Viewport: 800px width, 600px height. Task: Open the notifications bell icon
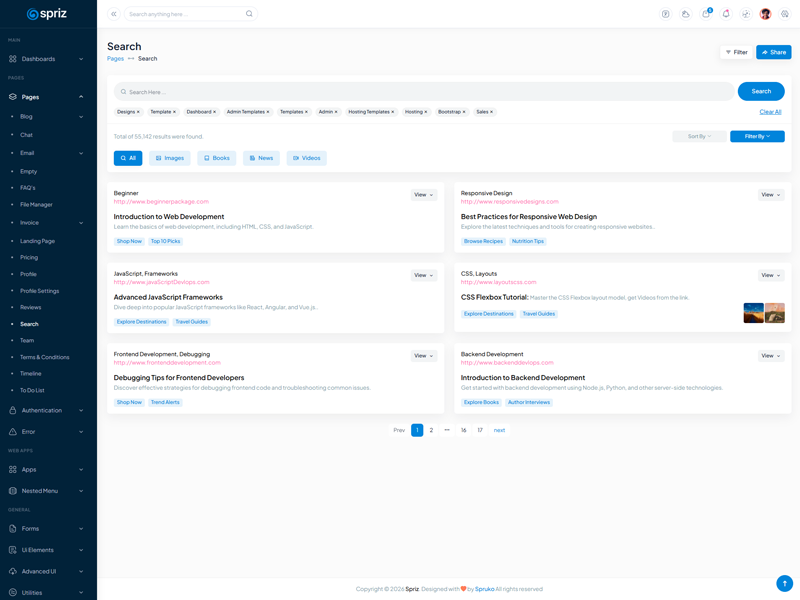tap(726, 14)
